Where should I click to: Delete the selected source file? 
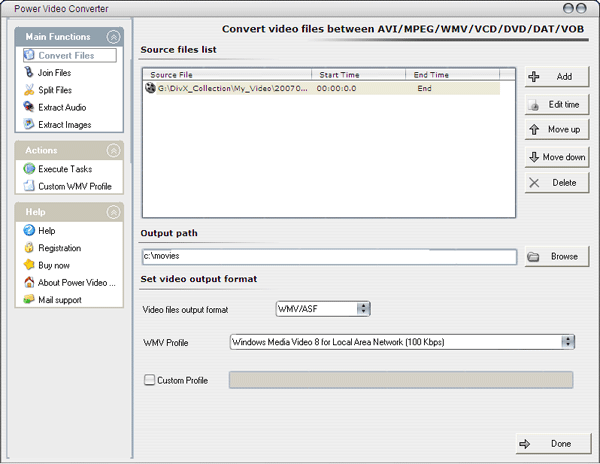[x=557, y=182]
